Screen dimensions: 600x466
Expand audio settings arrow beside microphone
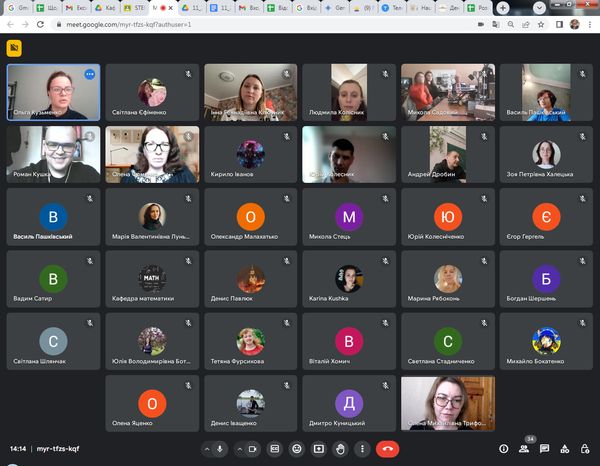coord(206,449)
